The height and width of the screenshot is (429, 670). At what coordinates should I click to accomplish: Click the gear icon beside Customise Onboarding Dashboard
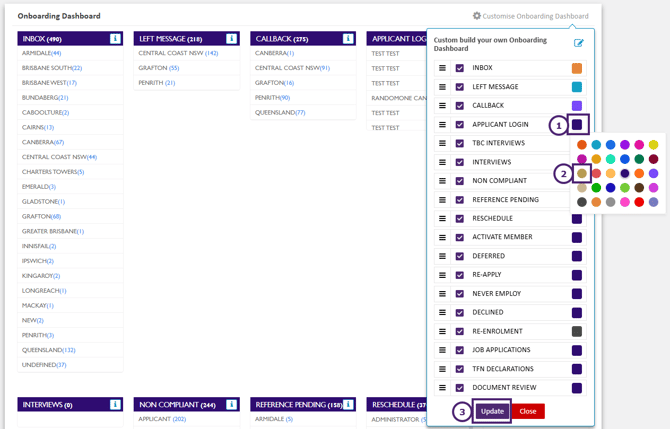click(476, 16)
